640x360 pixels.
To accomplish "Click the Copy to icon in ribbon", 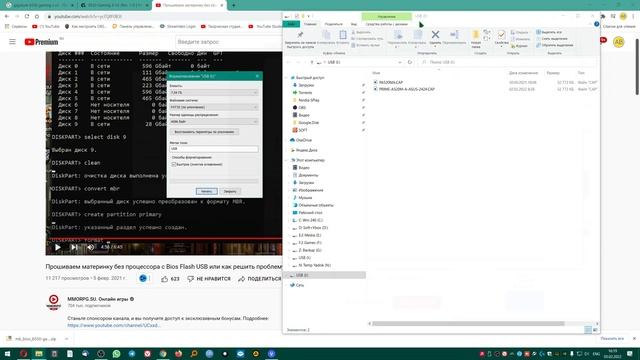I will 417,35.
